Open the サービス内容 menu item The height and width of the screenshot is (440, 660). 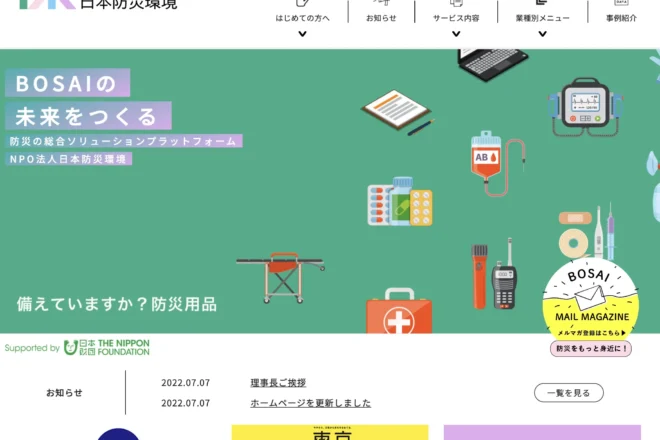(x=456, y=18)
